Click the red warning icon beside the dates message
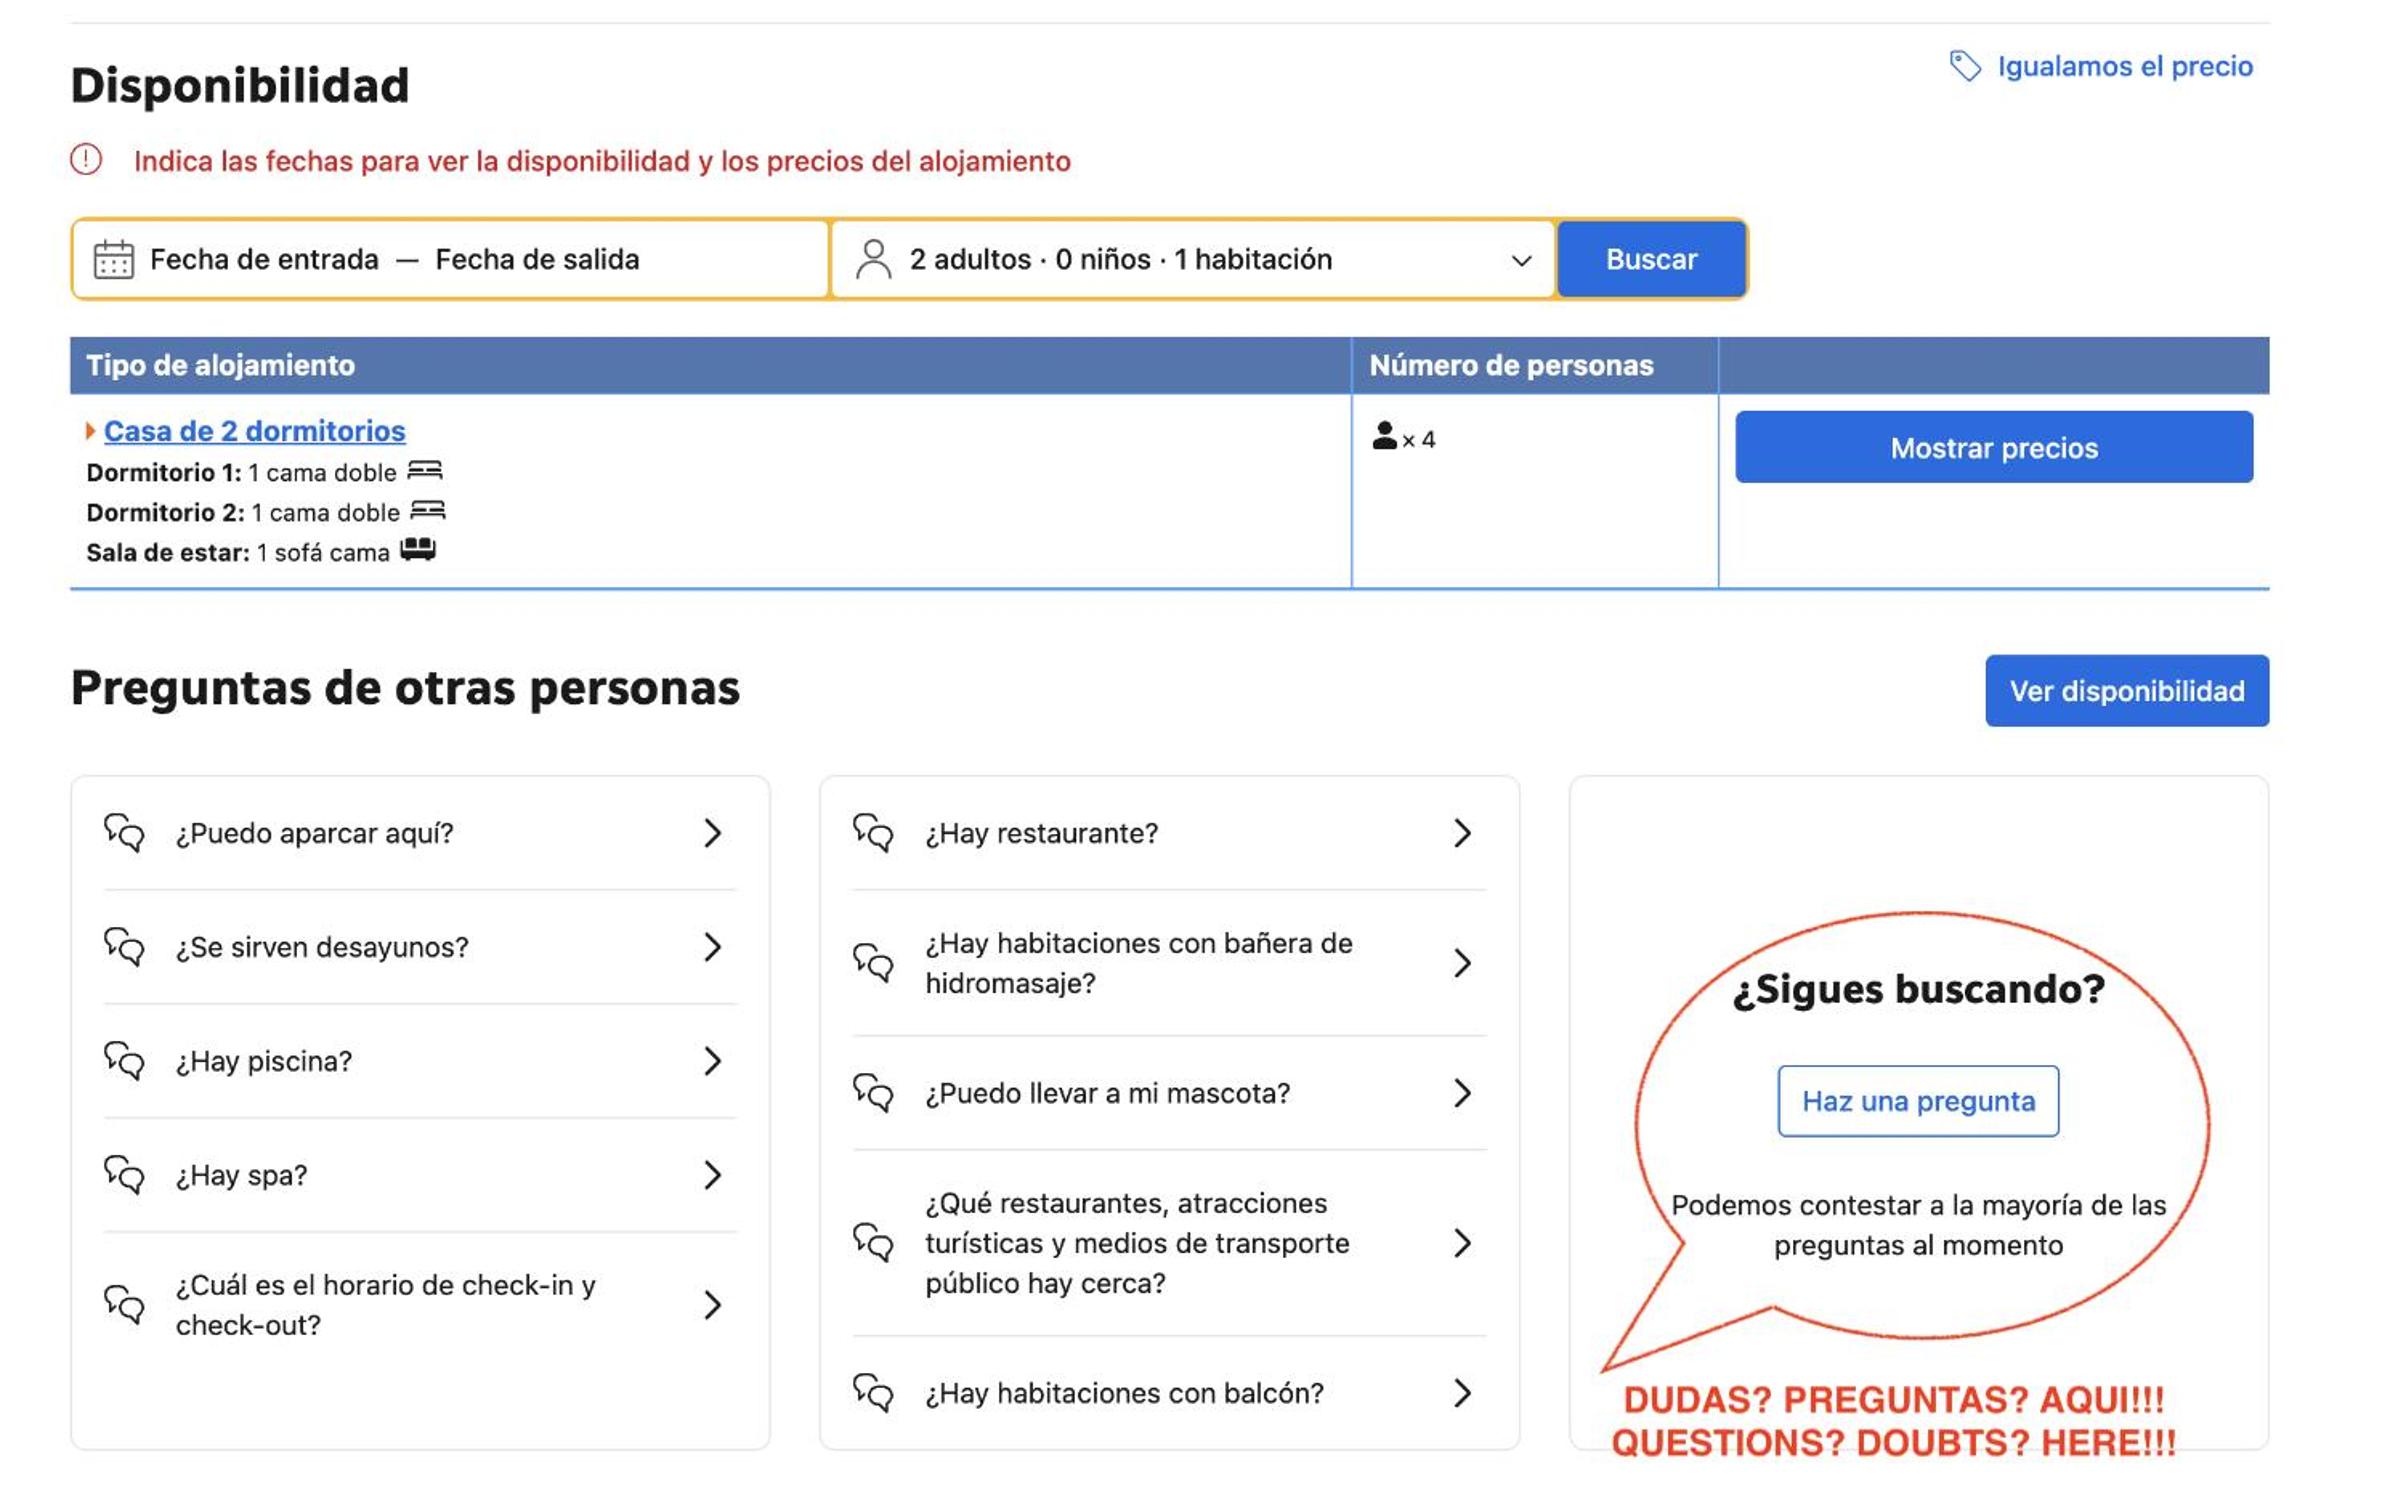 (86, 160)
